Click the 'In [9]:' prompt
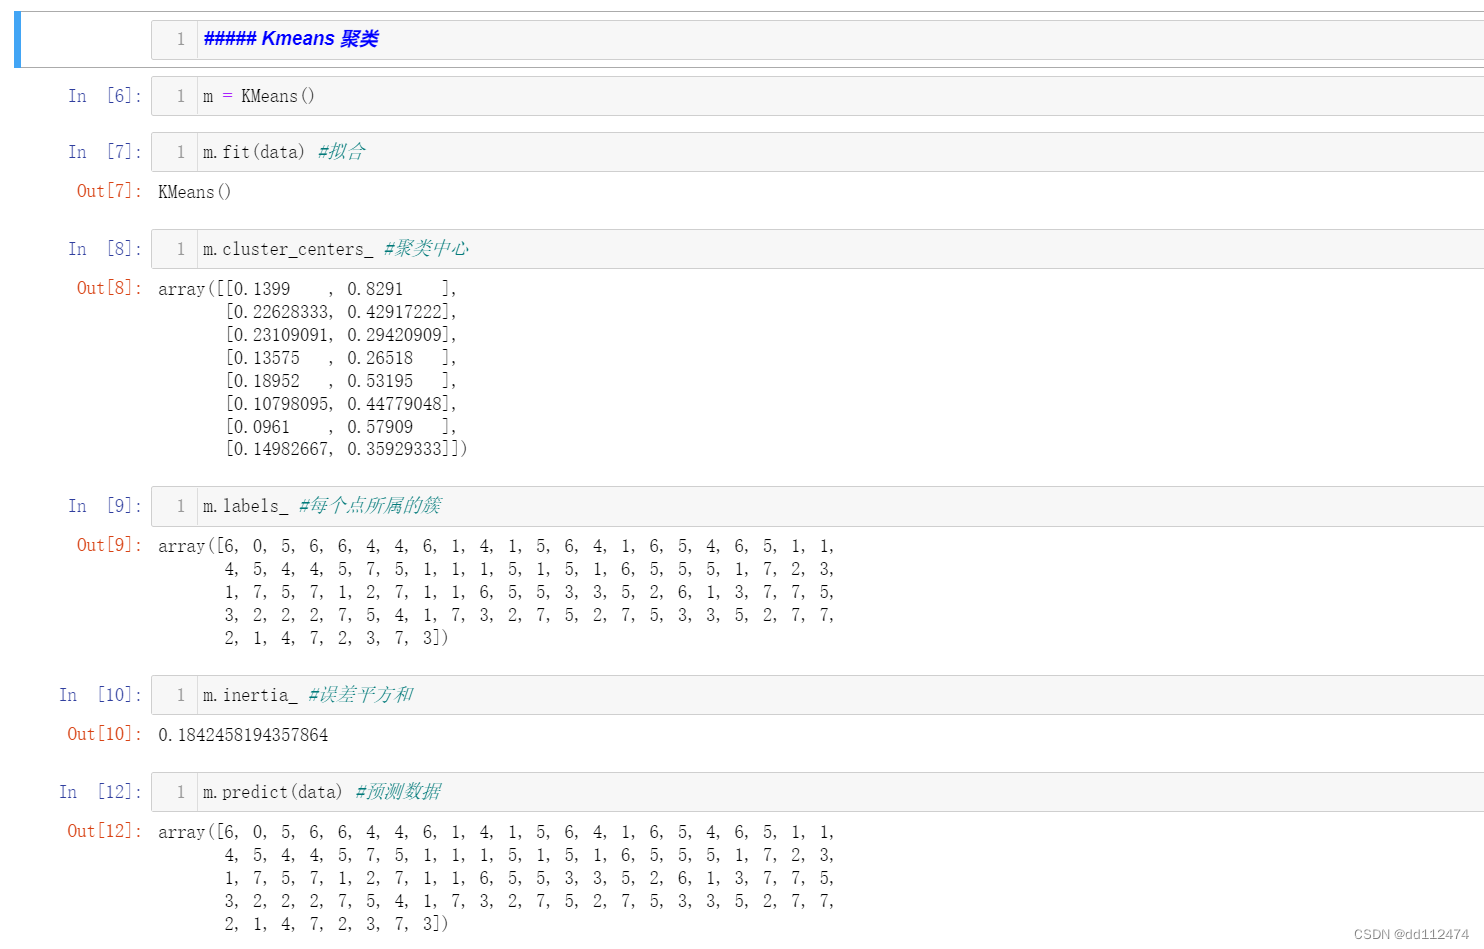The image size is (1484, 949). [105, 506]
